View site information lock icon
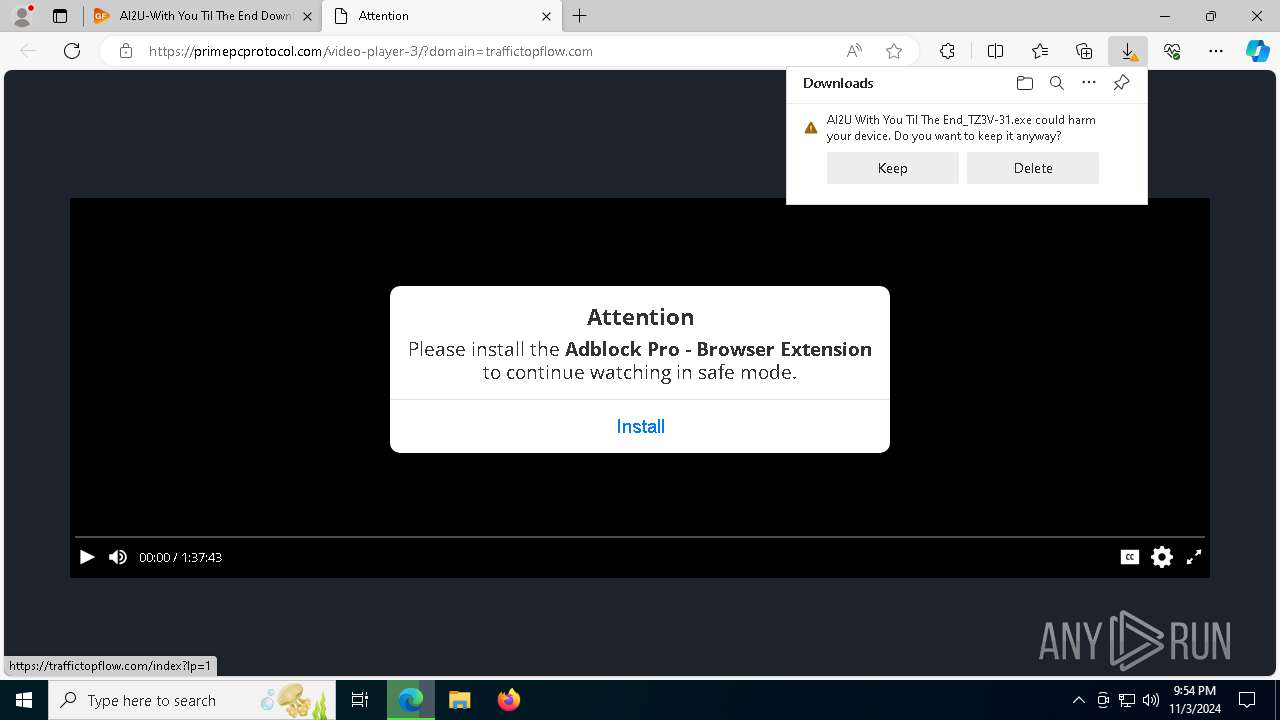Screen dimensions: 1280x720 (126, 51)
